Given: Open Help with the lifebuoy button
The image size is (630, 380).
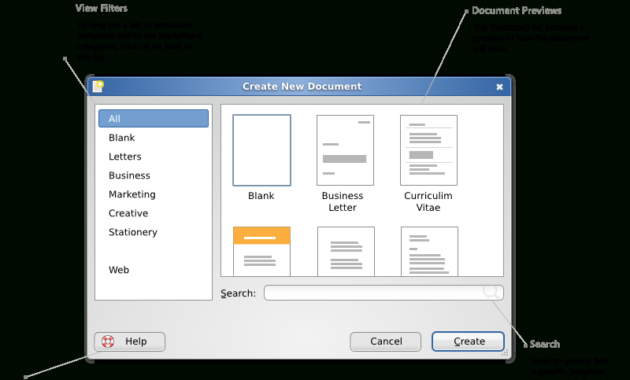Looking at the screenshot, I should pos(130,342).
